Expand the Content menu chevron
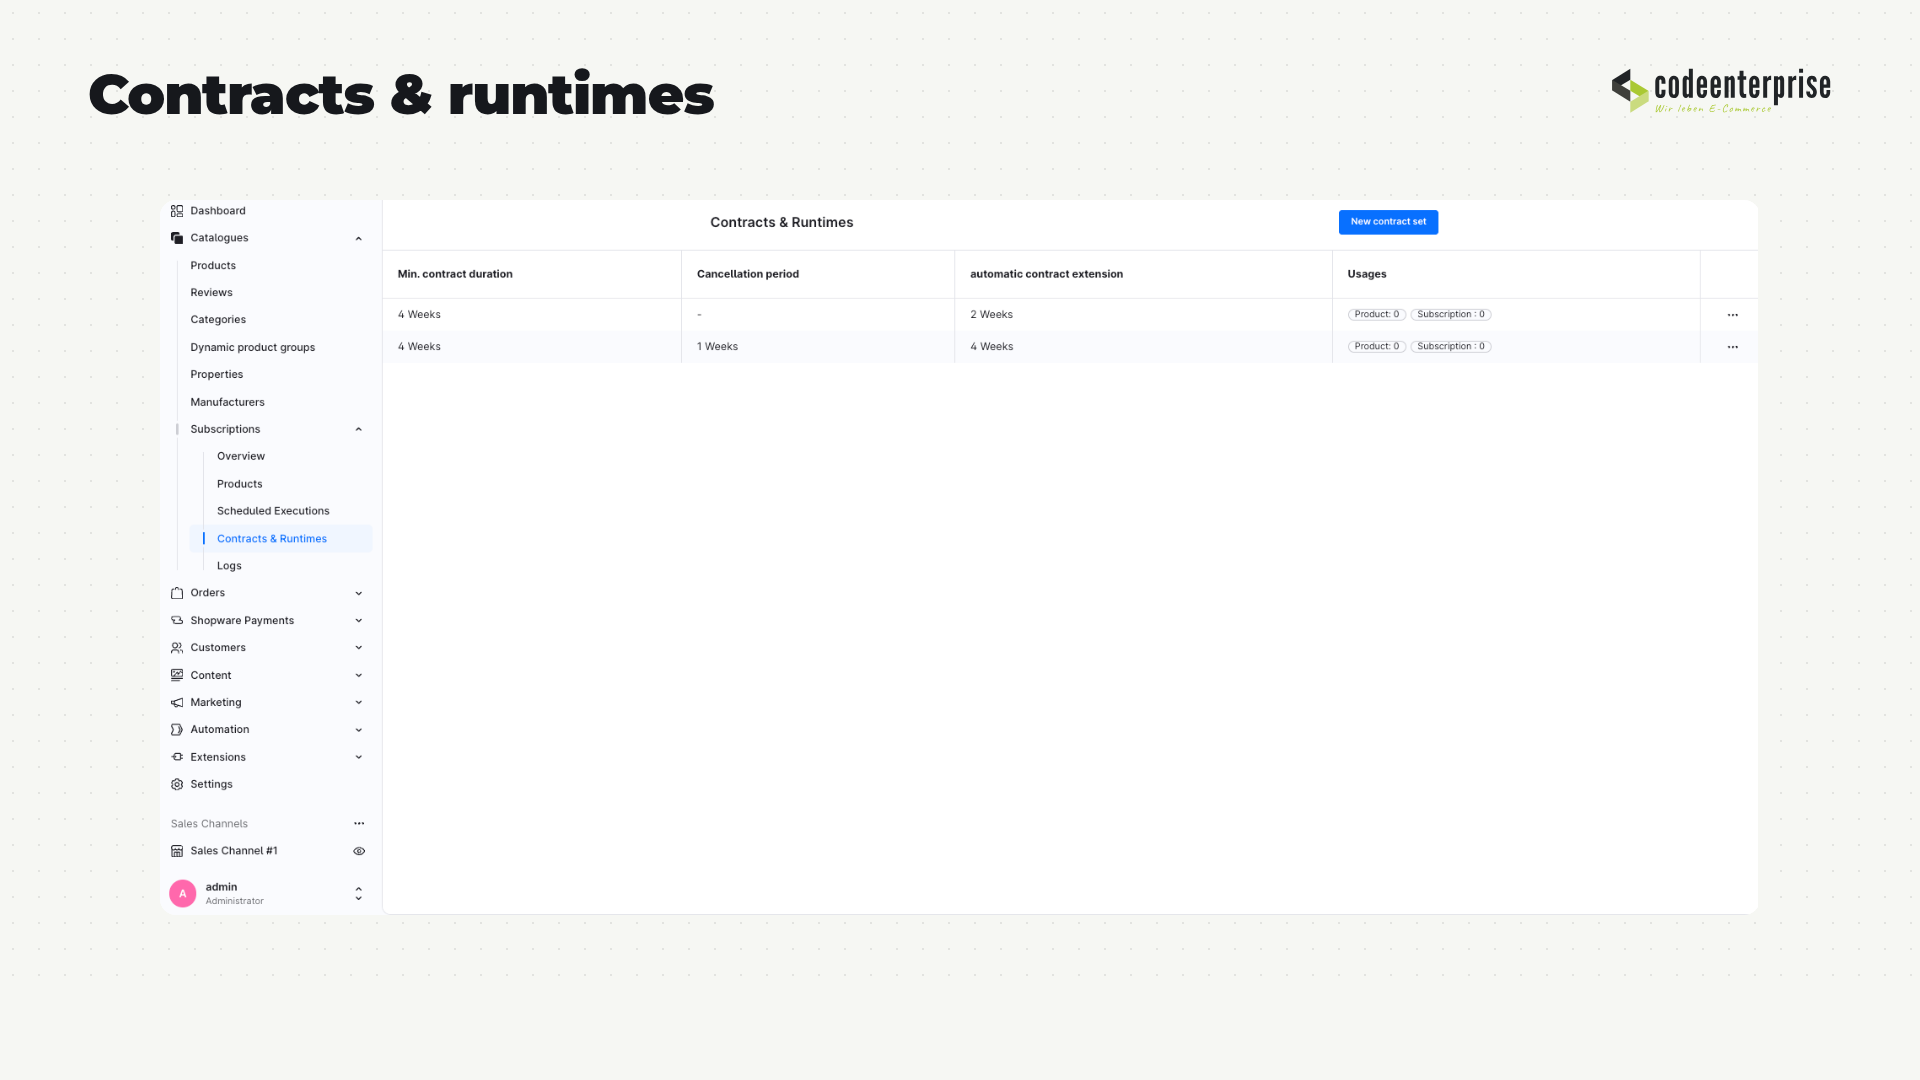The width and height of the screenshot is (1920, 1080). 359,675
